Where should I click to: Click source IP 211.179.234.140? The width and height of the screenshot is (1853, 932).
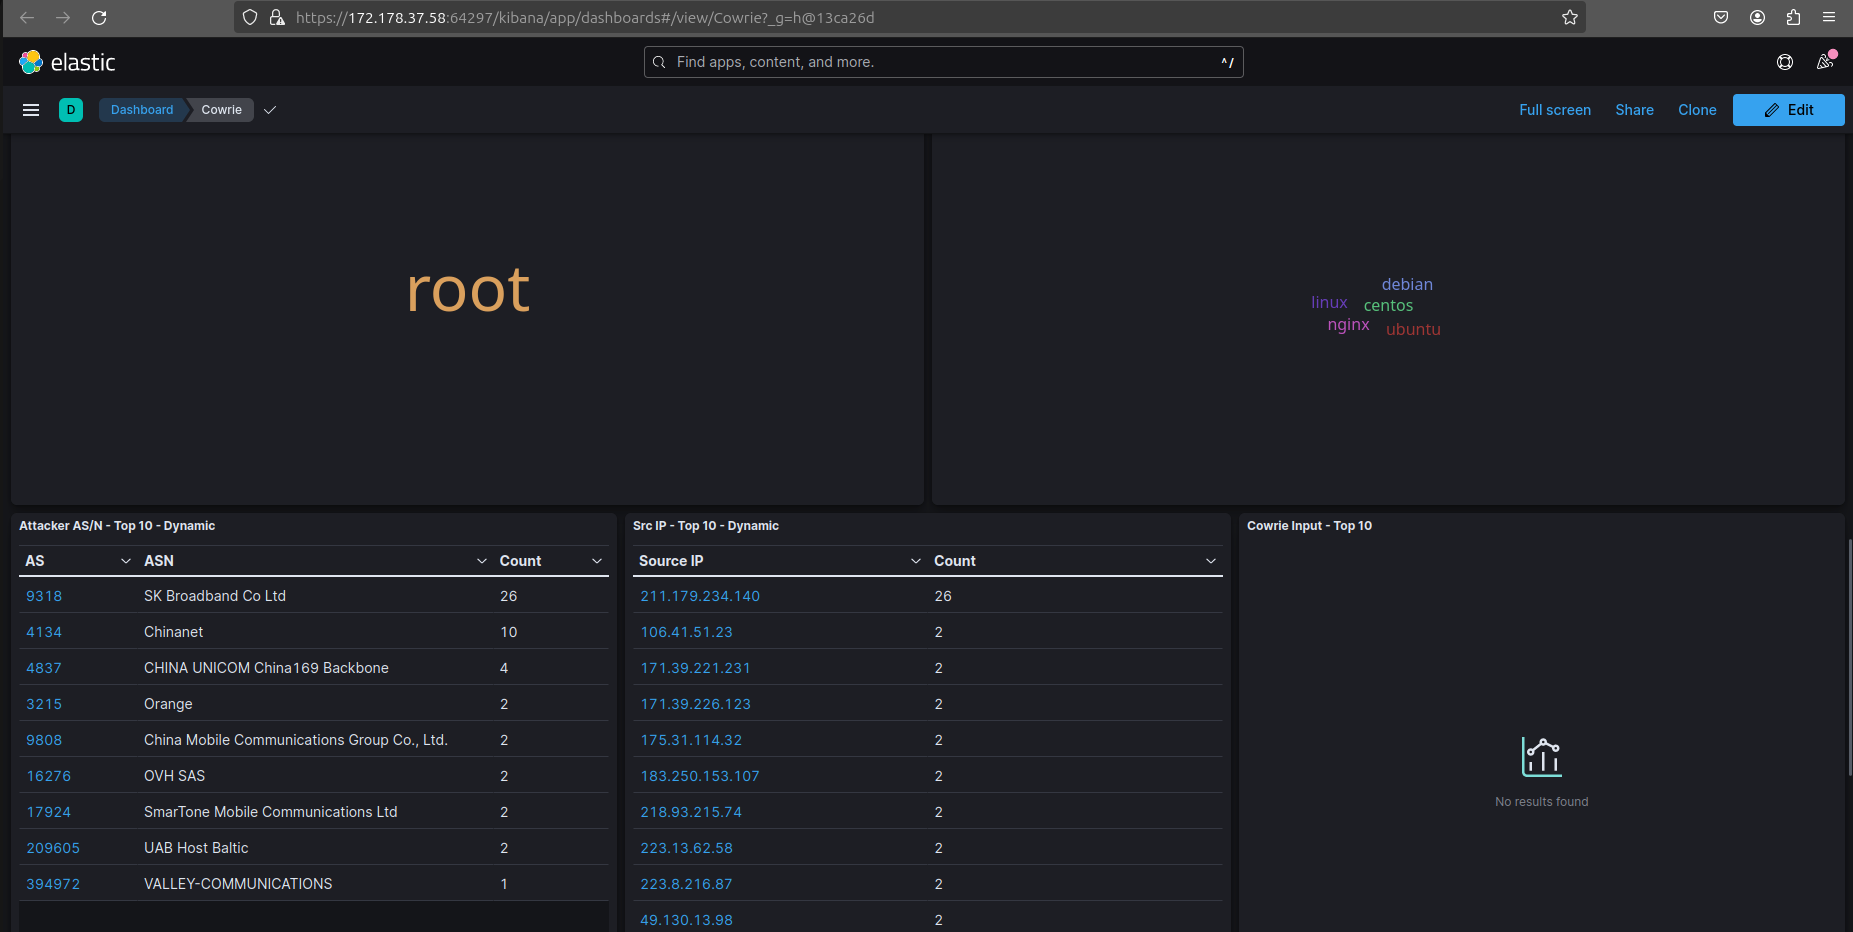coord(700,596)
